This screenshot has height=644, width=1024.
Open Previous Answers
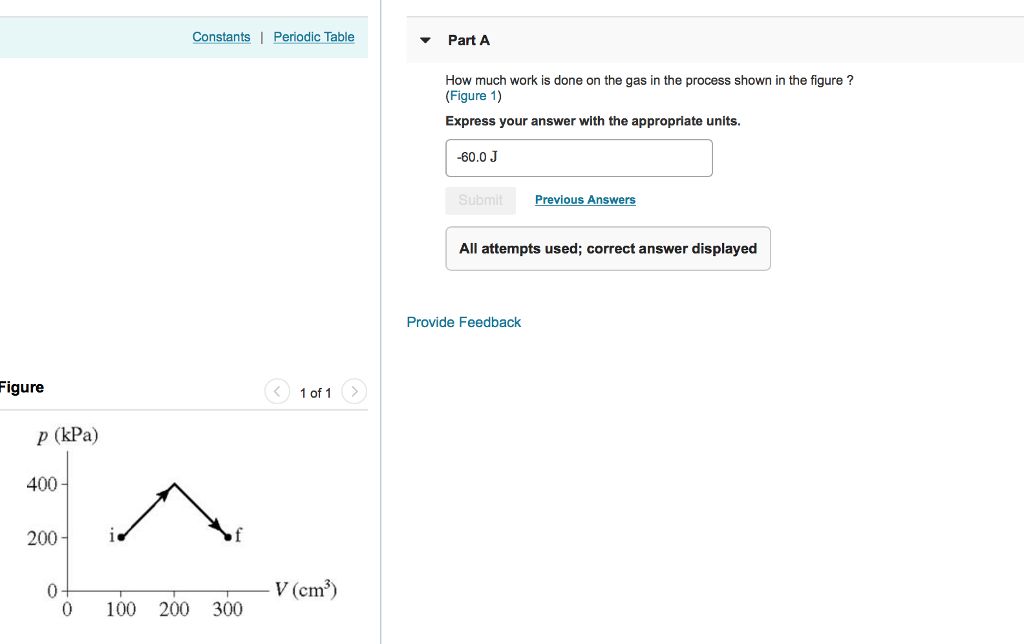pyautogui.click(x=585, y=200)
